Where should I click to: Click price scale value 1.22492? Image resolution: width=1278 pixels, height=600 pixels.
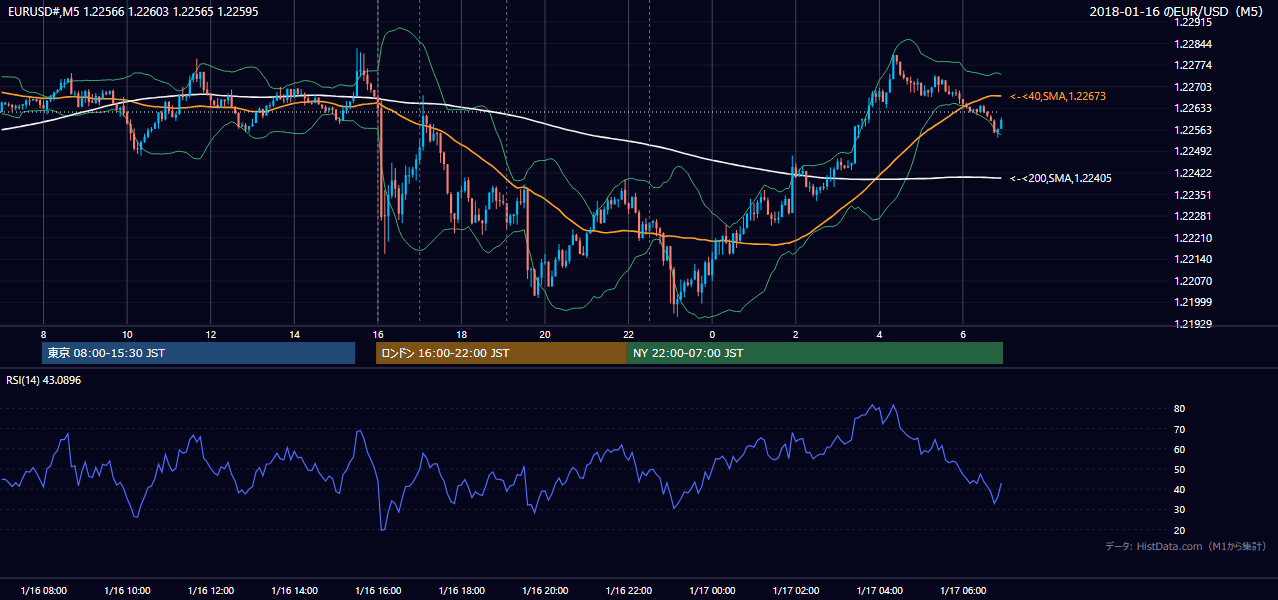click(1195, 152)
